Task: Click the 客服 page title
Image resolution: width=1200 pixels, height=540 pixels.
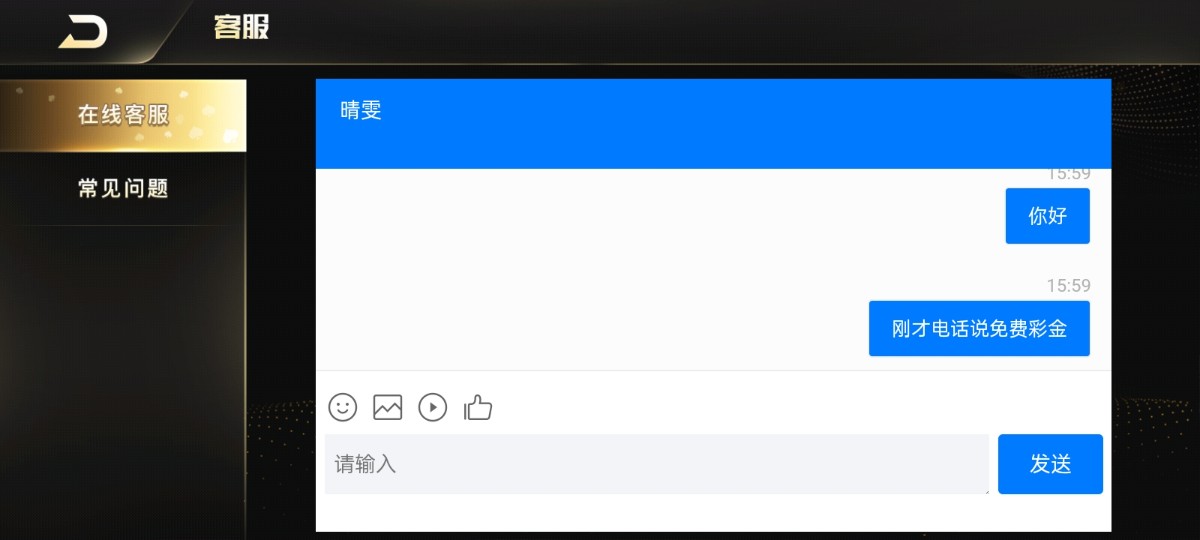Action: [241, 27]
